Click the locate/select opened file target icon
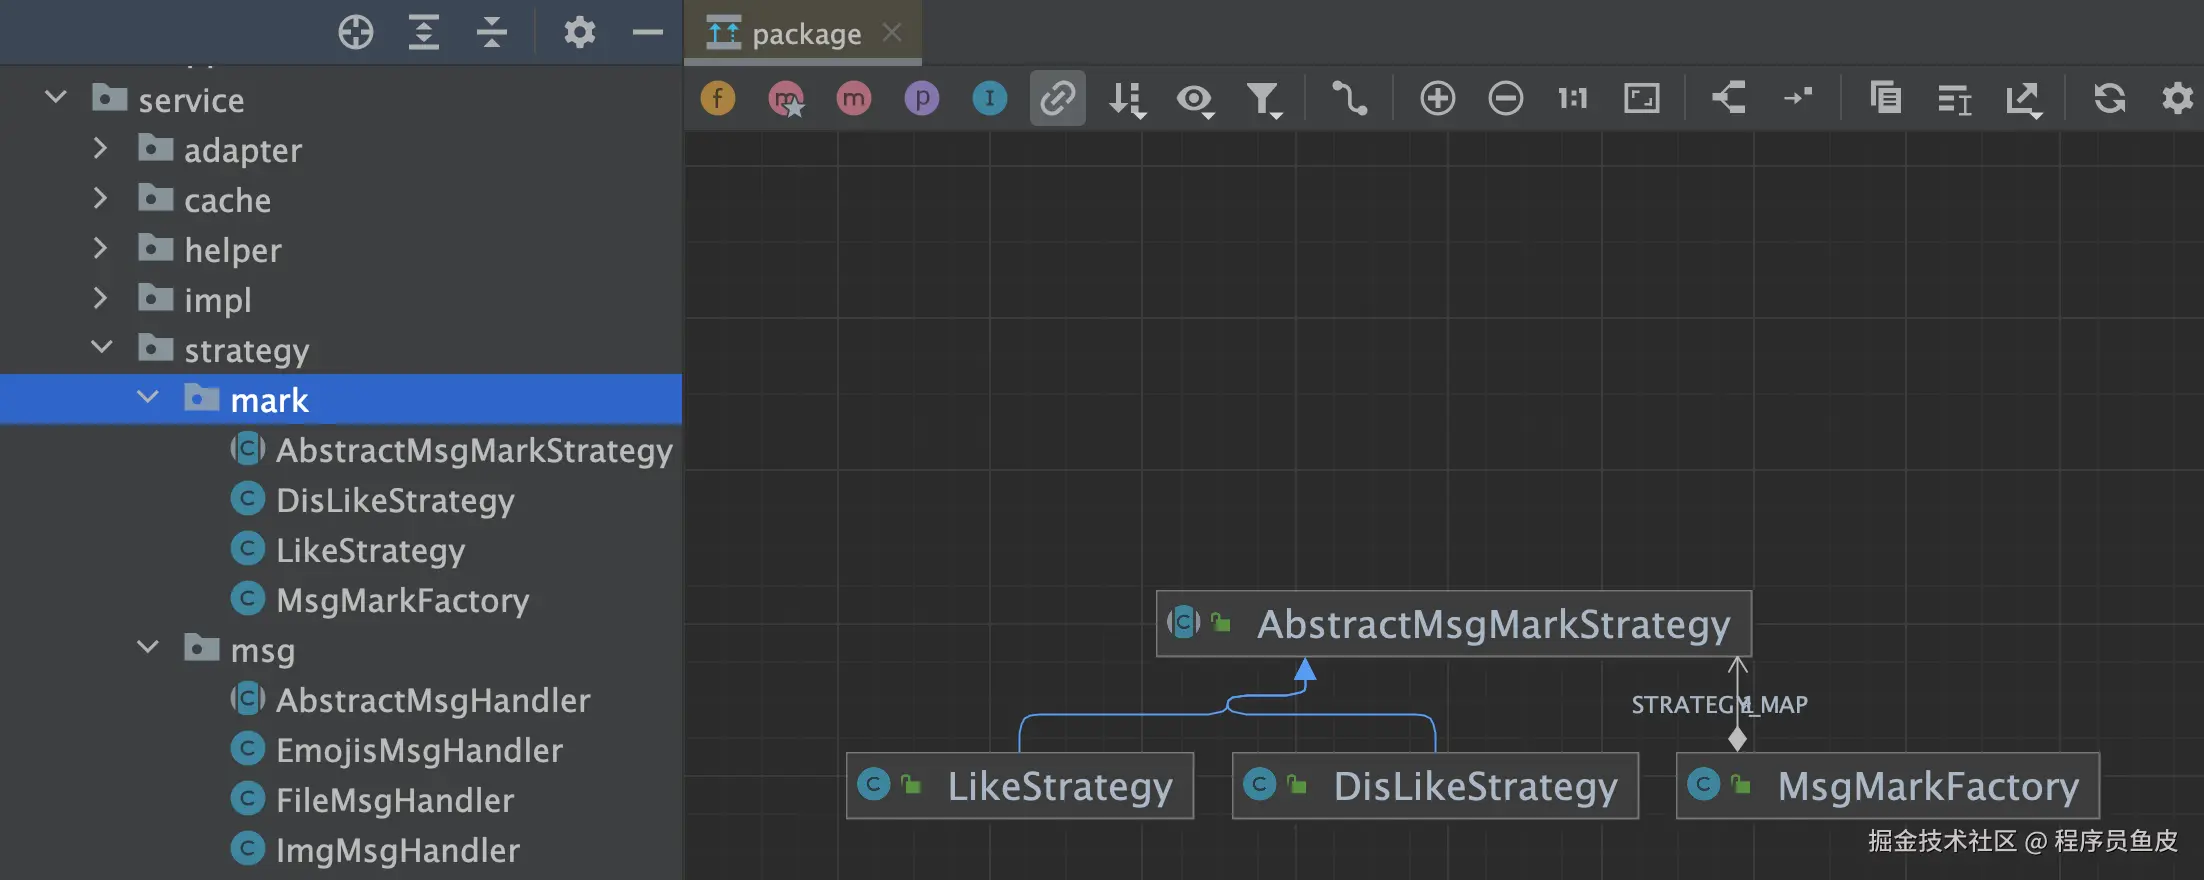Screen dimensions: 2204x880 pos(356,33)
